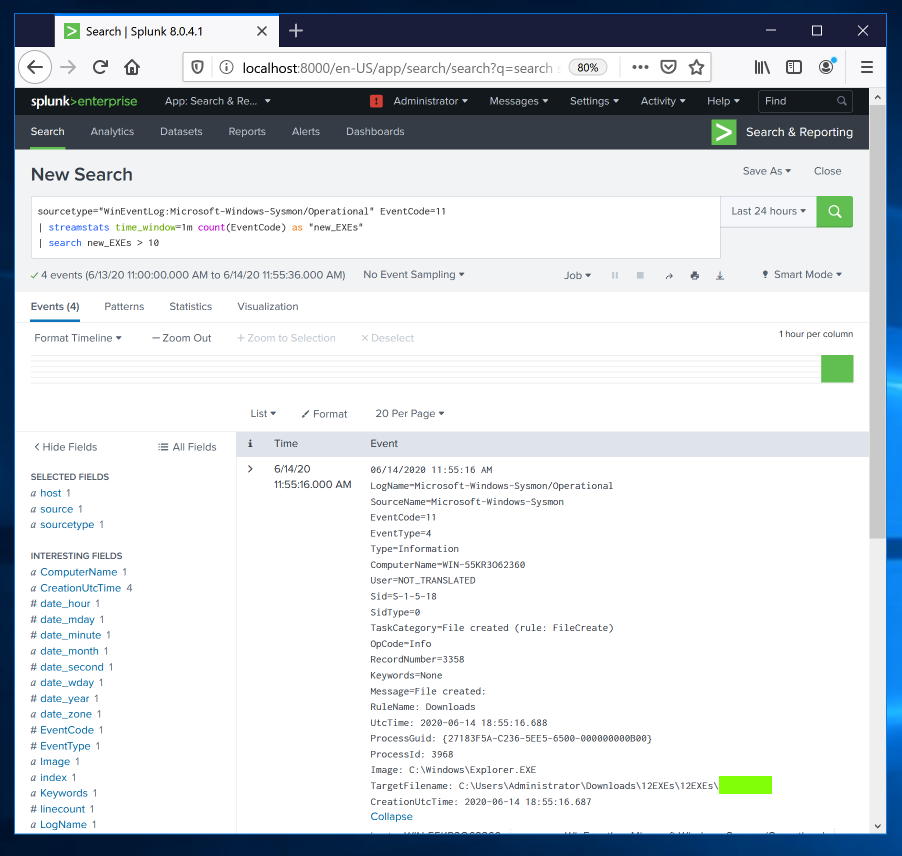Save page to Pocket icon
The image size is (902, 856).
coord(668,67)
